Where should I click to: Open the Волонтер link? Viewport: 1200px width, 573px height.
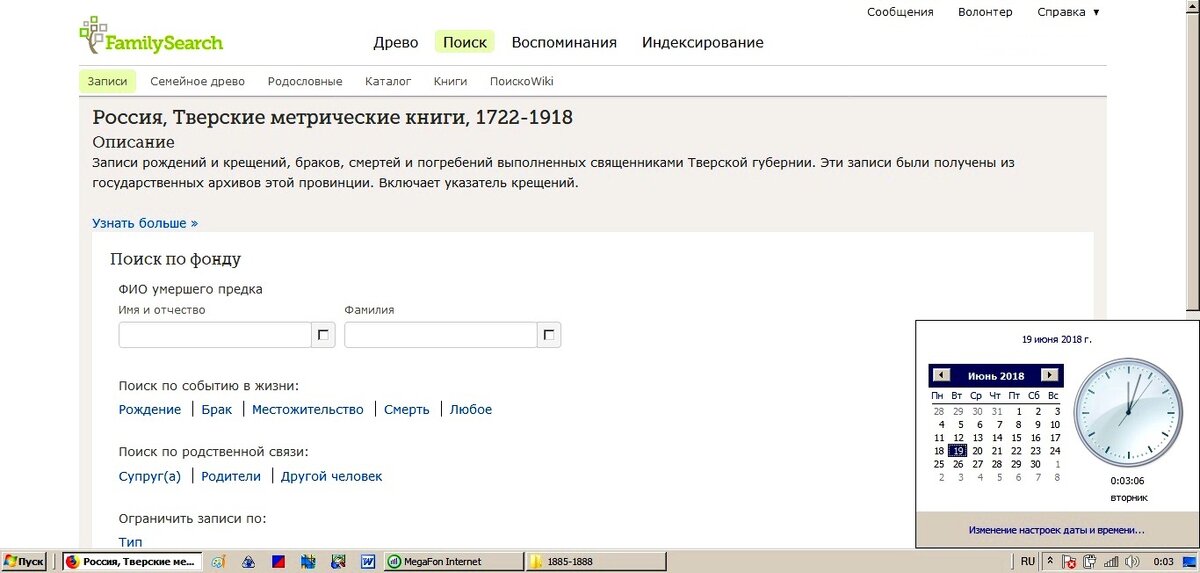[985, 12]
